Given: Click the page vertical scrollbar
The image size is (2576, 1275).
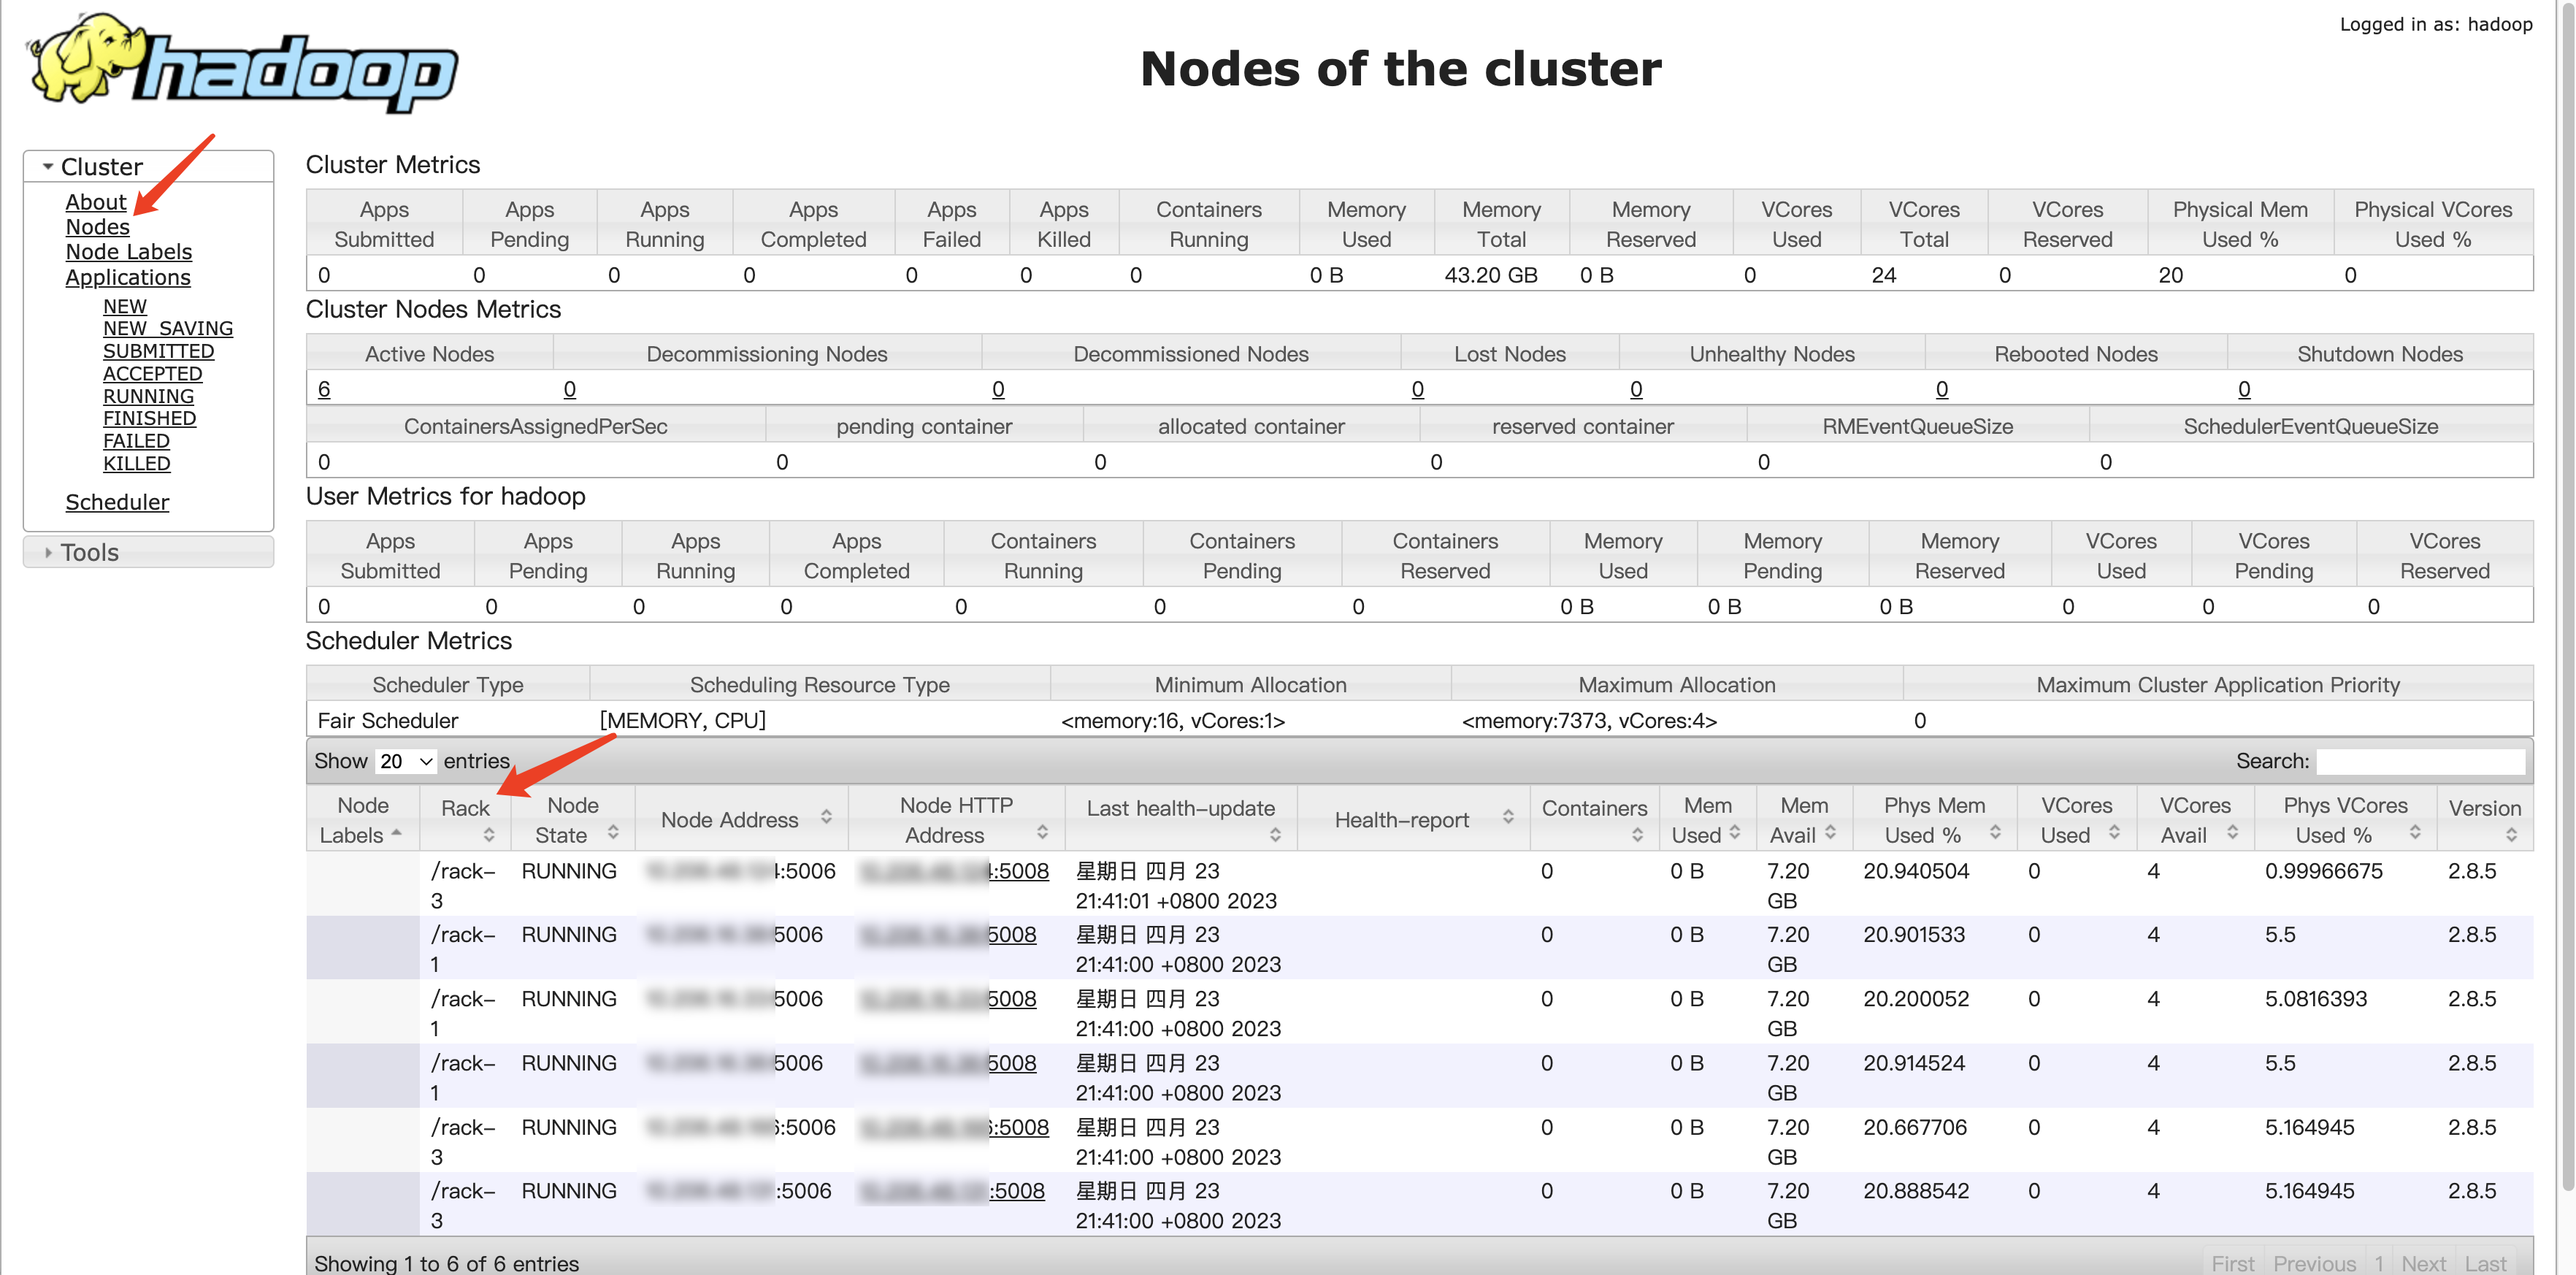Looking at the screenshot, I should [2567, 600].
